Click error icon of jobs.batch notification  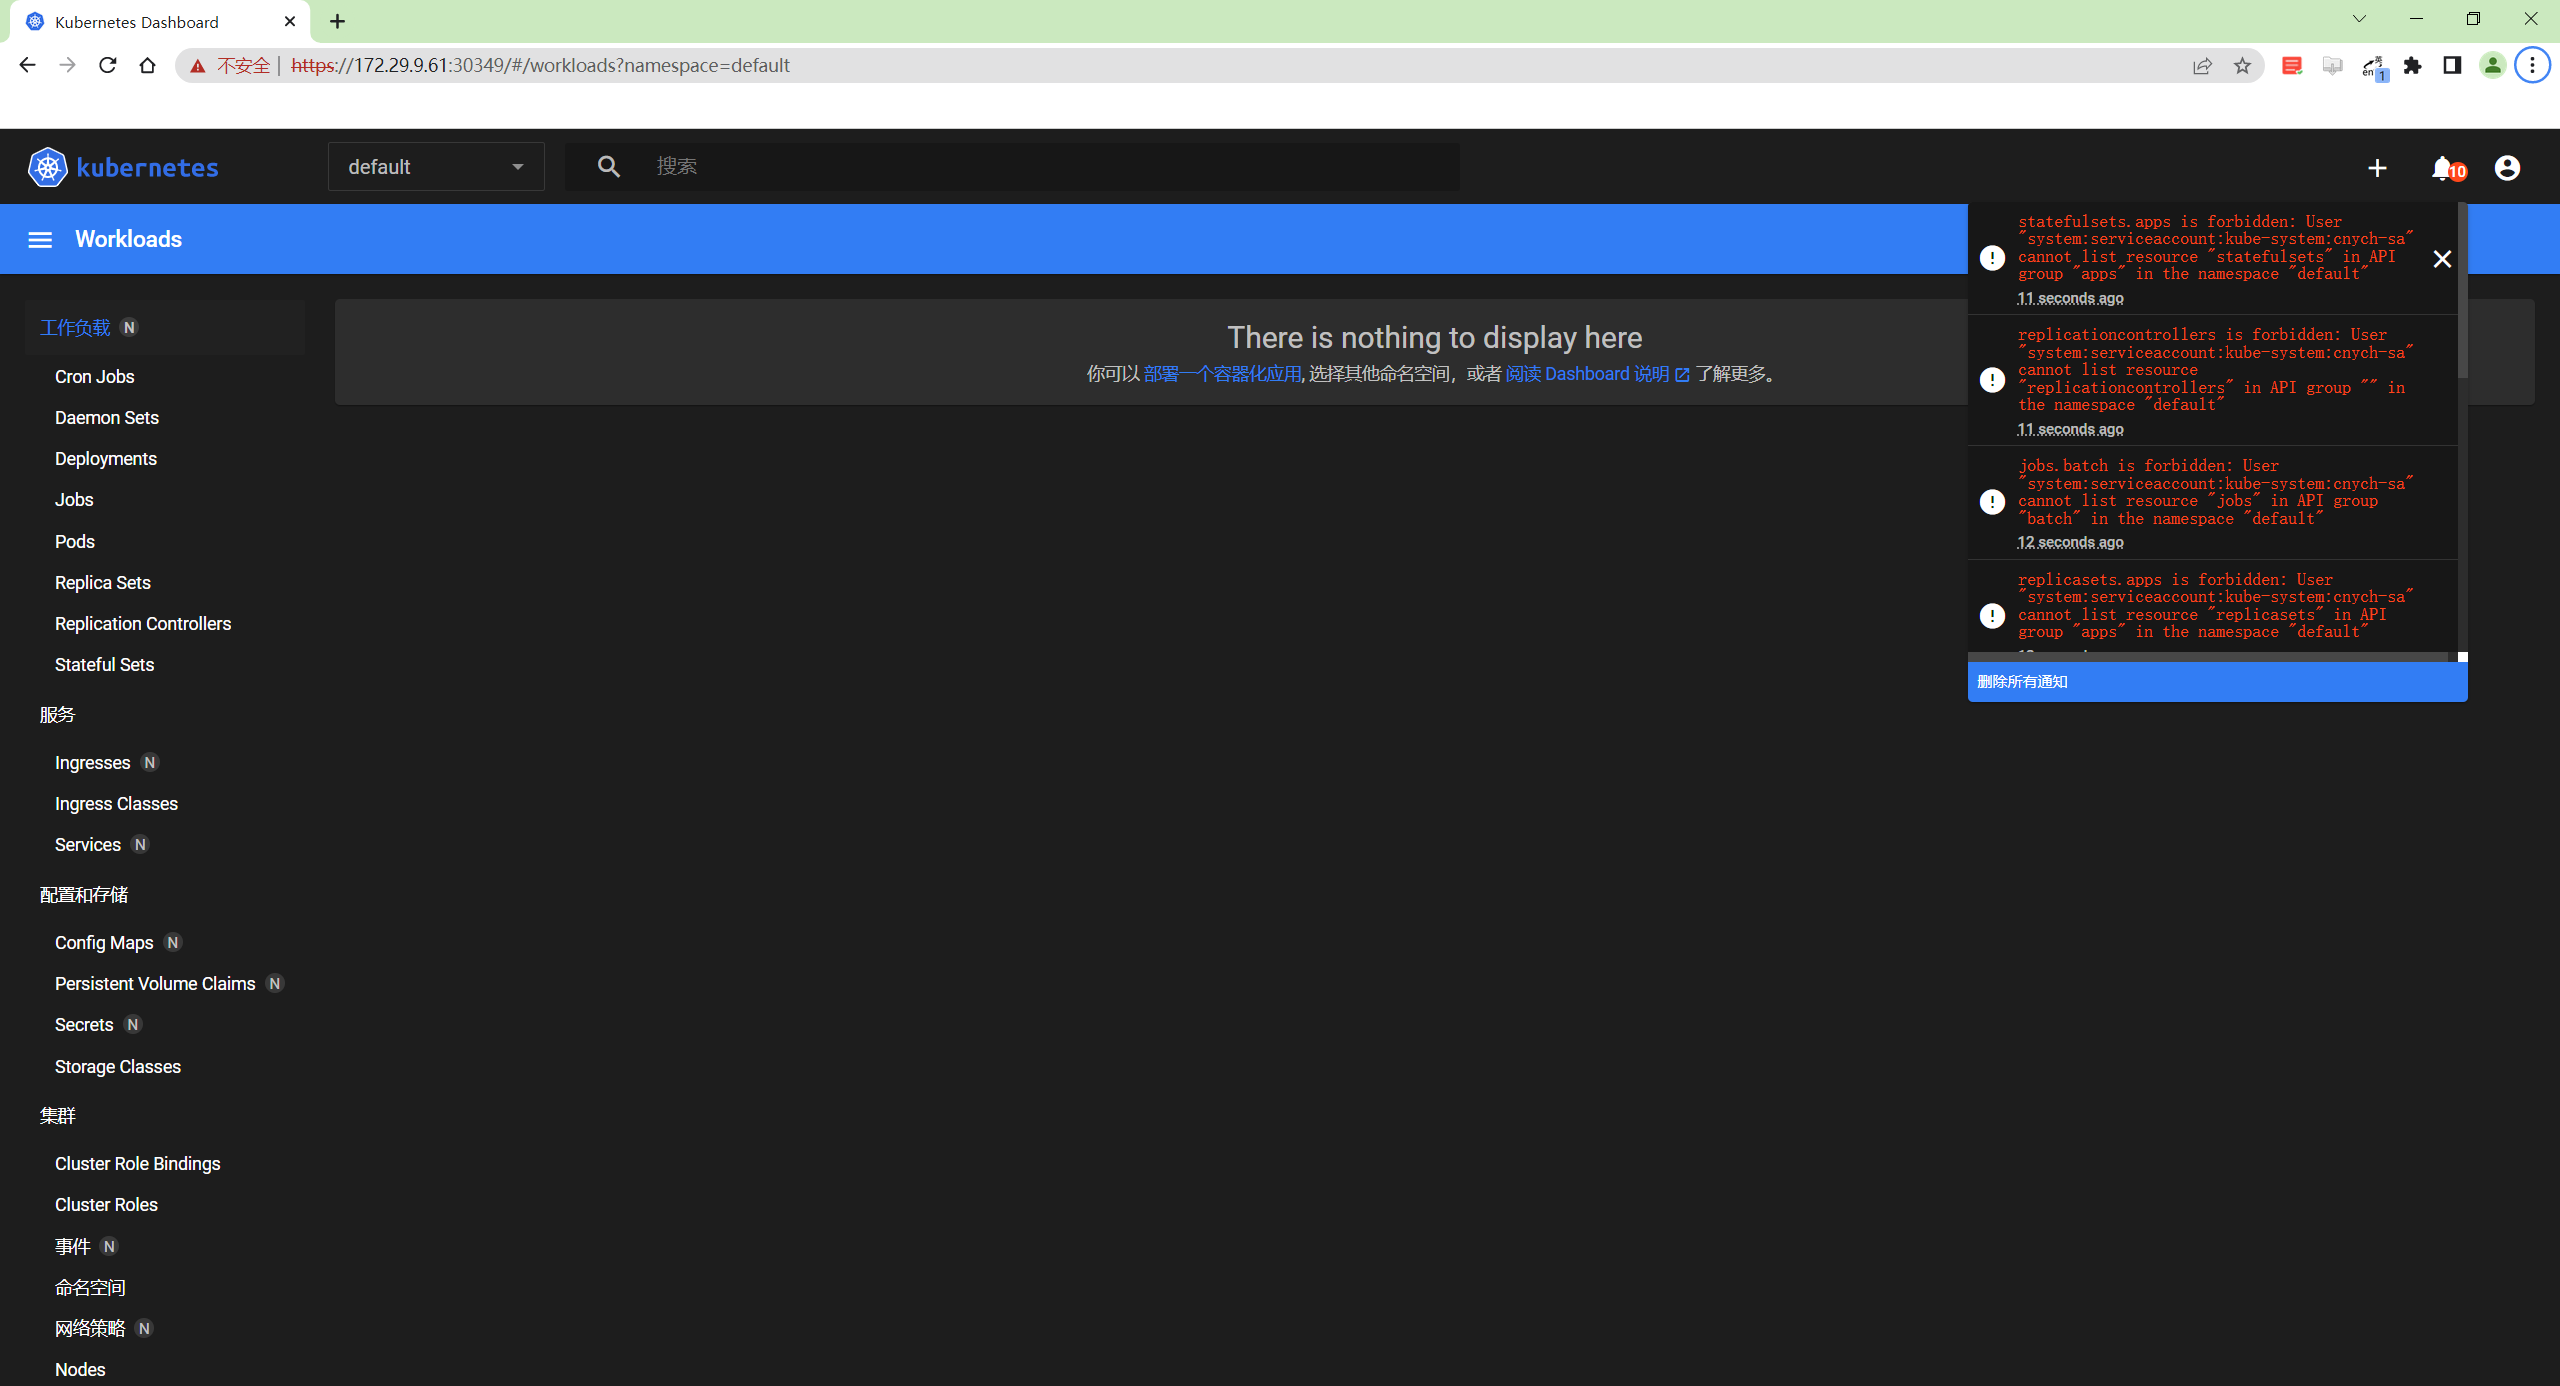1992,502
